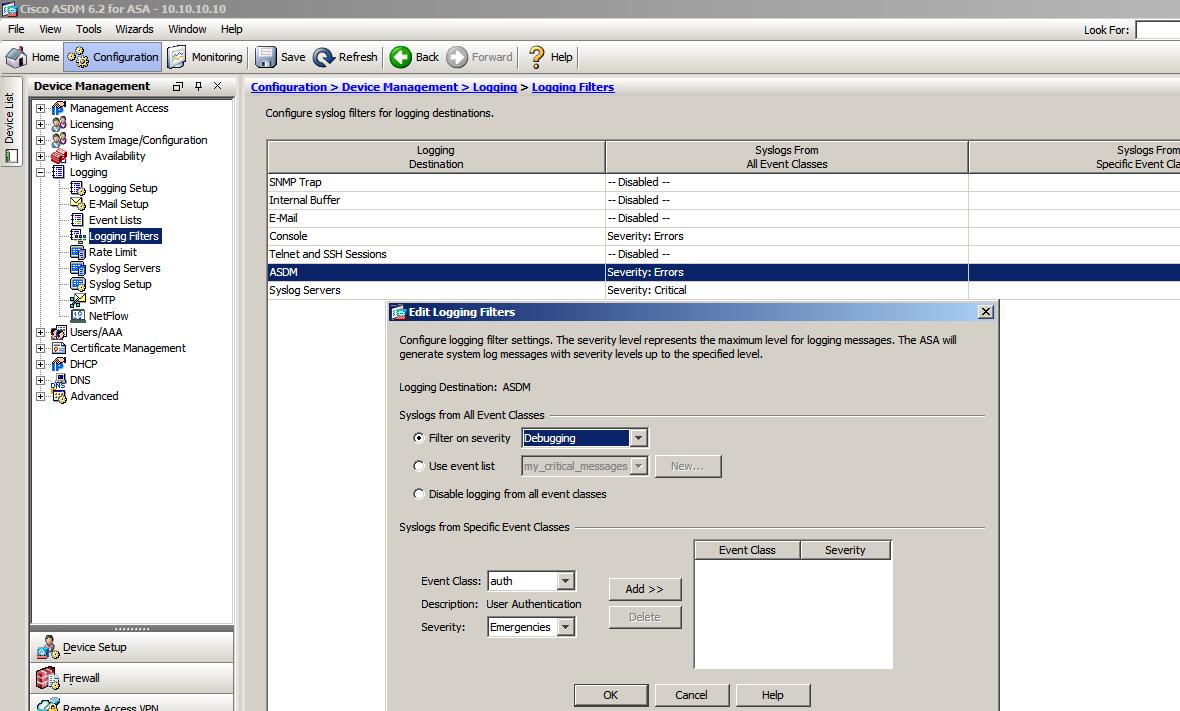
Task: Open the File menu
Action: (16, 29)
